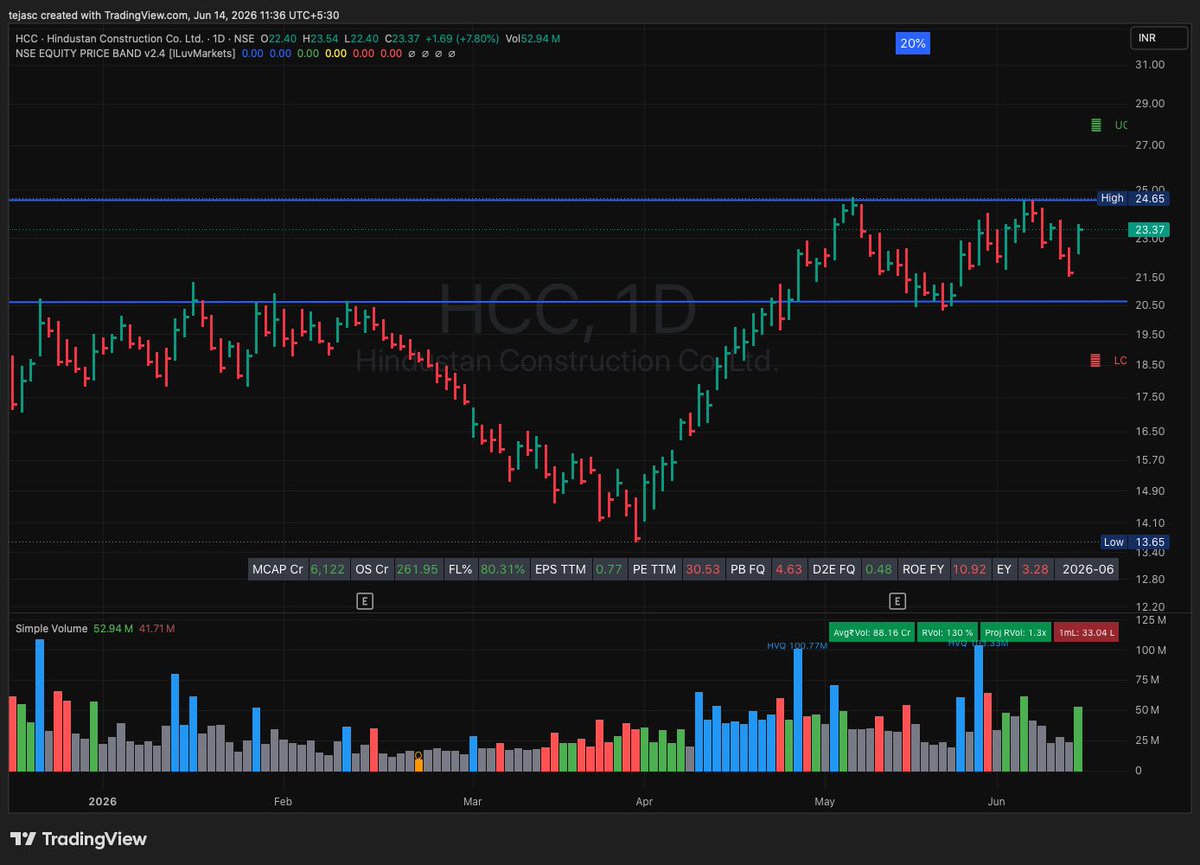
Task: Click the EPS value 0.77
Action: (x=608, y=569)
